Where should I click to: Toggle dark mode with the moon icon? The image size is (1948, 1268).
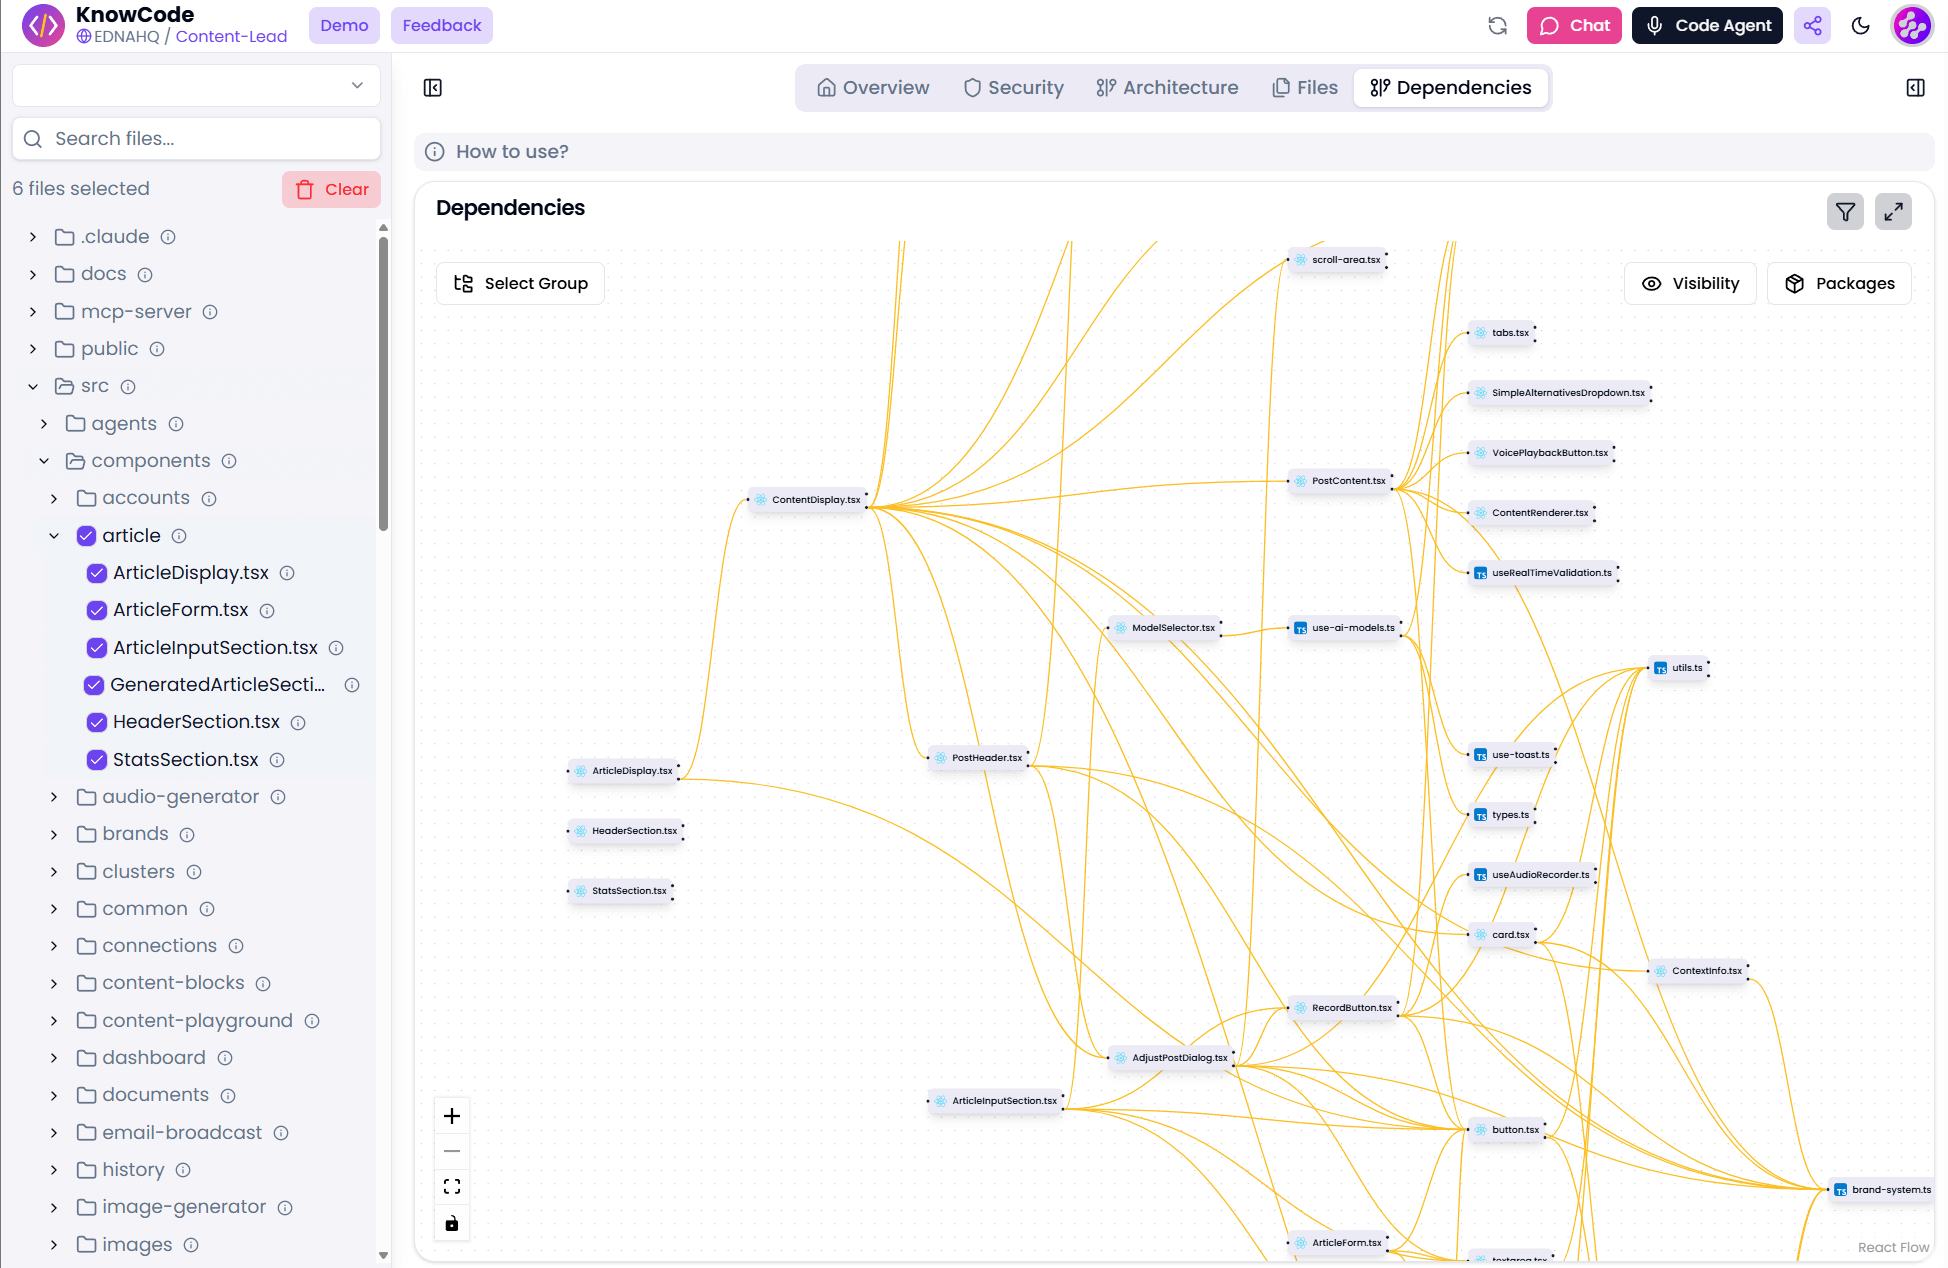[1862, 25]
